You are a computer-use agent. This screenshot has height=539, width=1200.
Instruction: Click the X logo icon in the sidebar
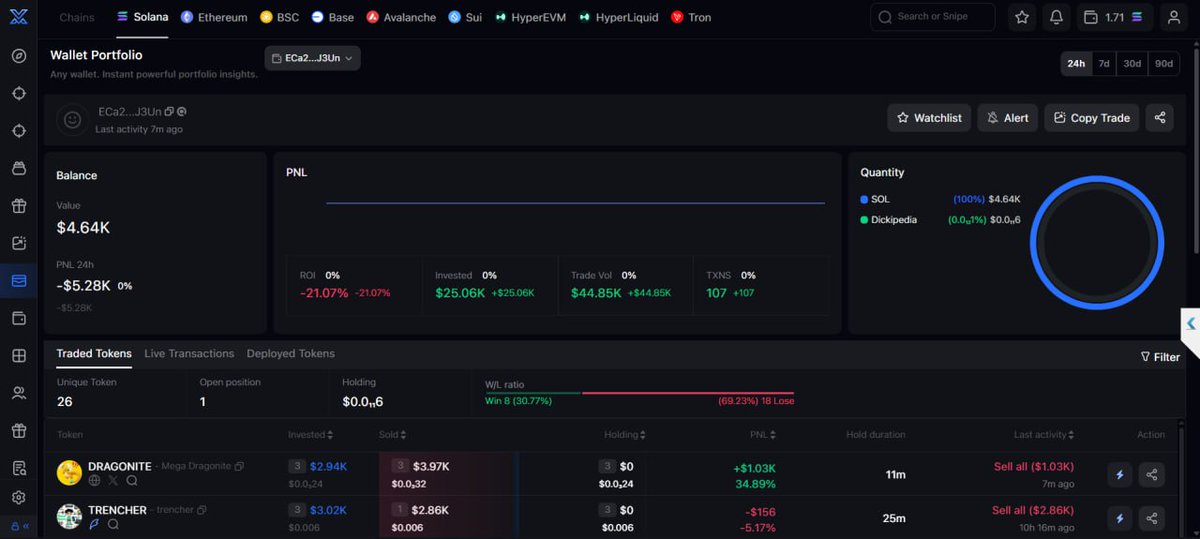(x=18, y=17)
